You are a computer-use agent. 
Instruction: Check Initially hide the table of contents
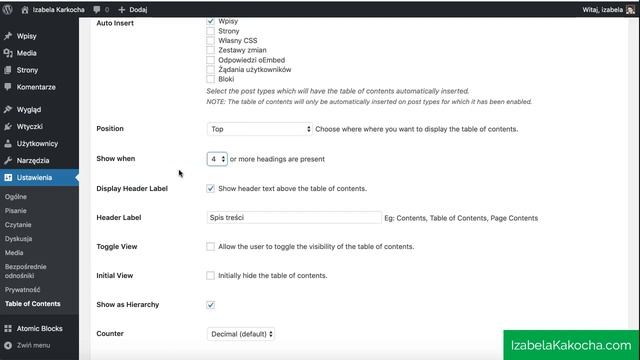tap(210, 276)
